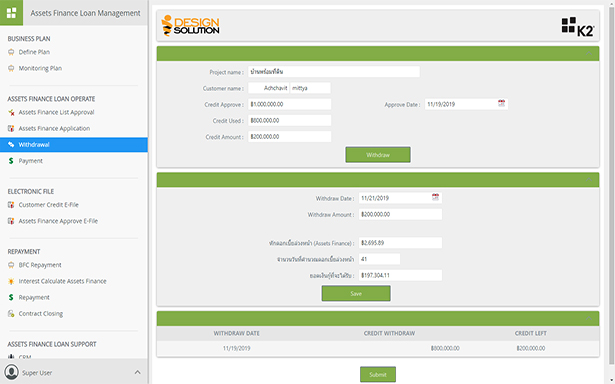Click the Payment dollar icon
Screen dimensions: 615x384
[x=11, y=161]
